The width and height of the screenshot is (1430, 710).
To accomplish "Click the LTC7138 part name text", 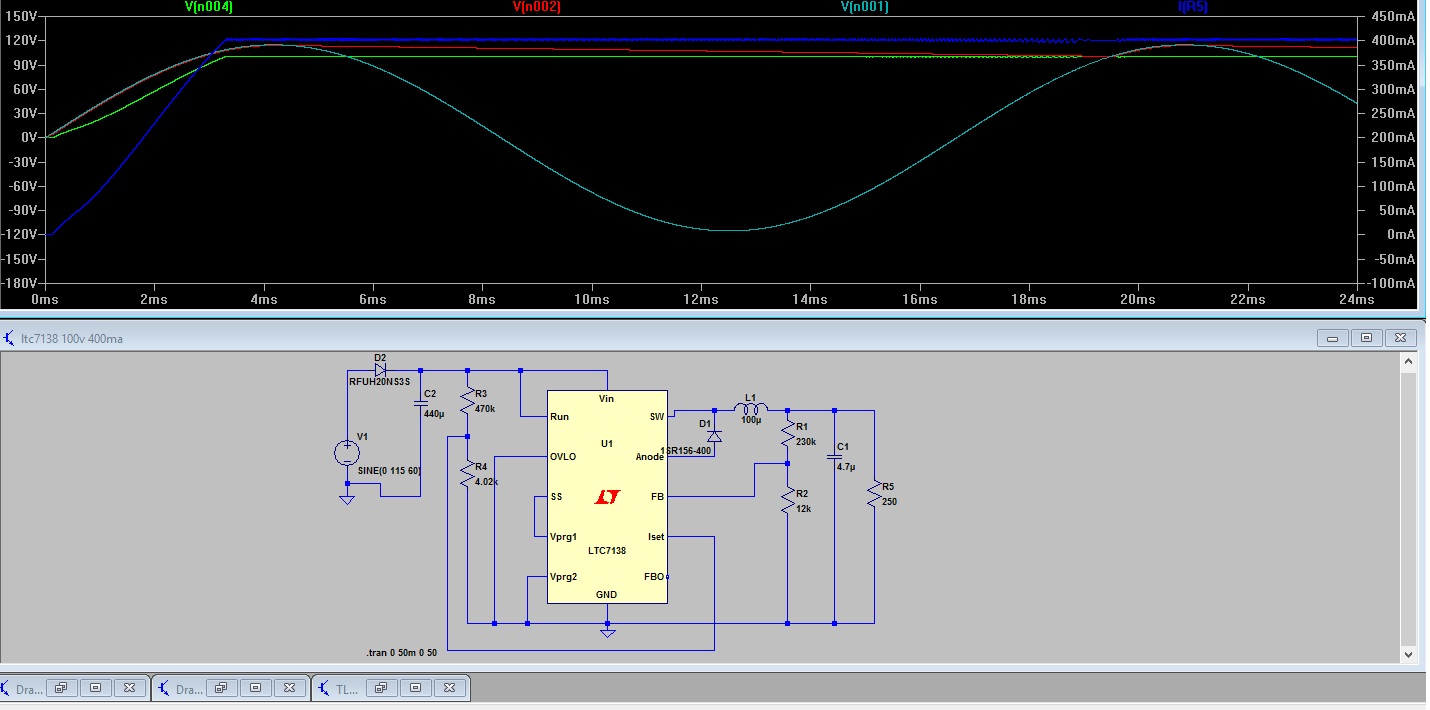I will coord(607,550).
